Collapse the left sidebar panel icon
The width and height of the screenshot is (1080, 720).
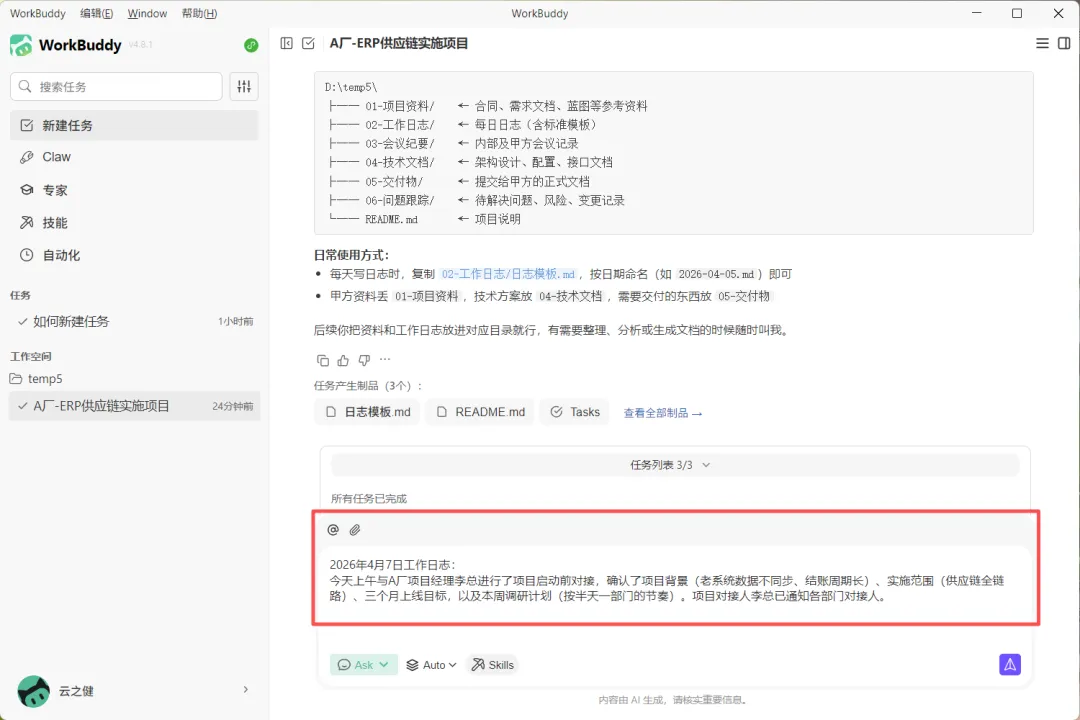pos(287,43)
